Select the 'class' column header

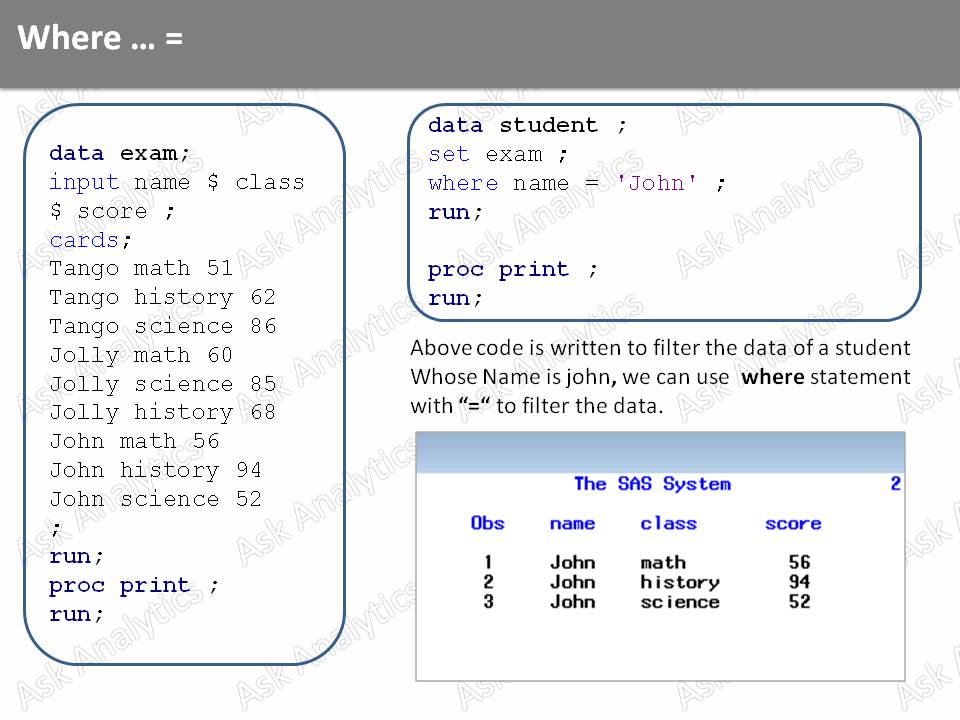(x=669, y=523)
